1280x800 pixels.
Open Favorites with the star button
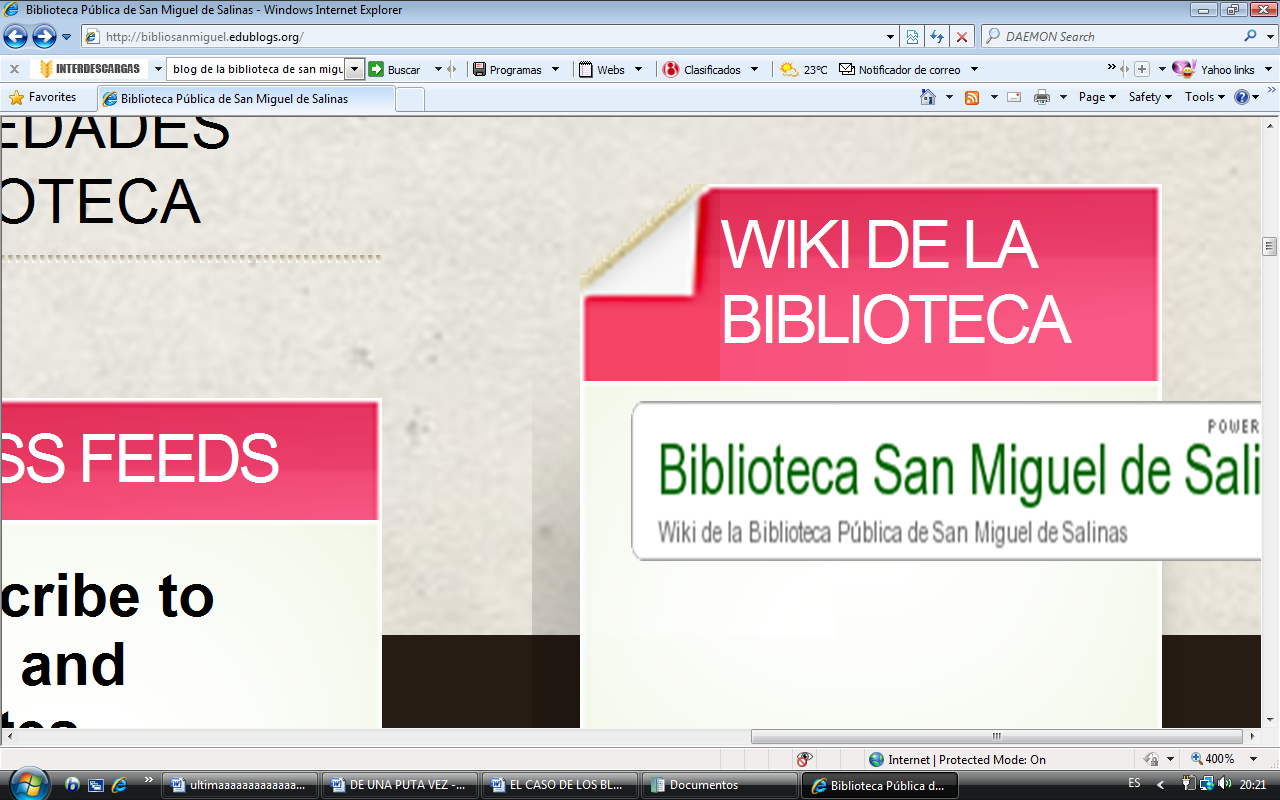[42, 97]
